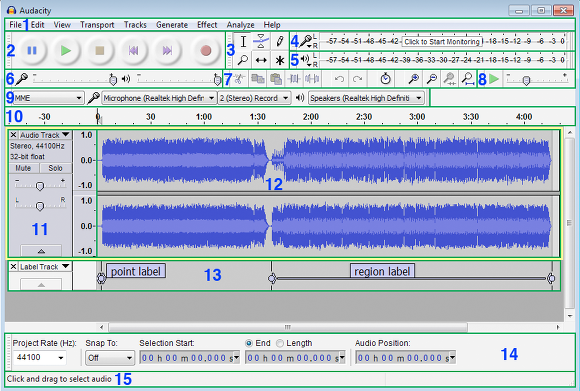Image resolution: width=580 pixels, height=391 pixels.
Task: Click the Audio Track pan slider
Action: pos(40,206)
